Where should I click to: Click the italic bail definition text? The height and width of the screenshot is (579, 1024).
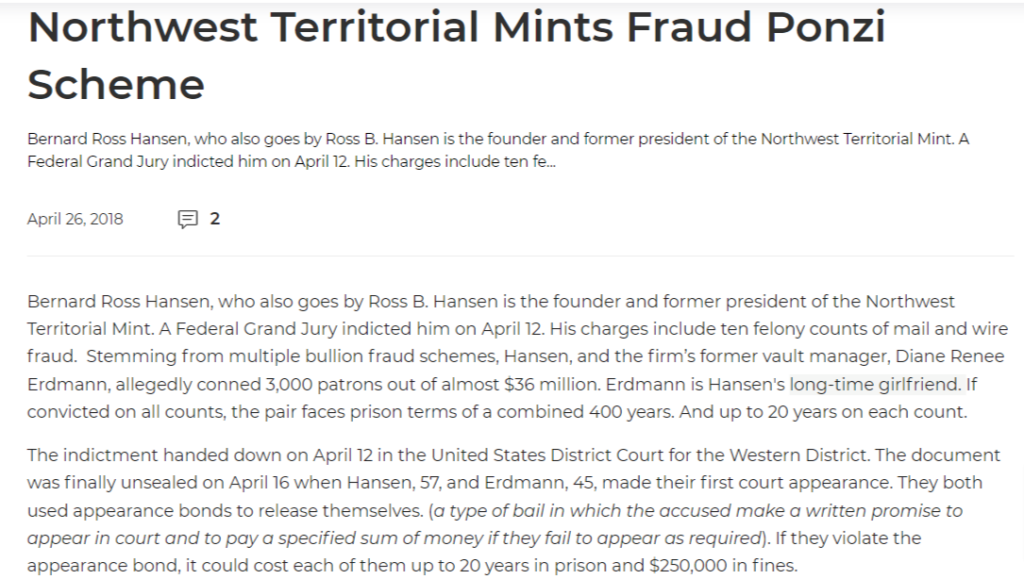[495, 524]
